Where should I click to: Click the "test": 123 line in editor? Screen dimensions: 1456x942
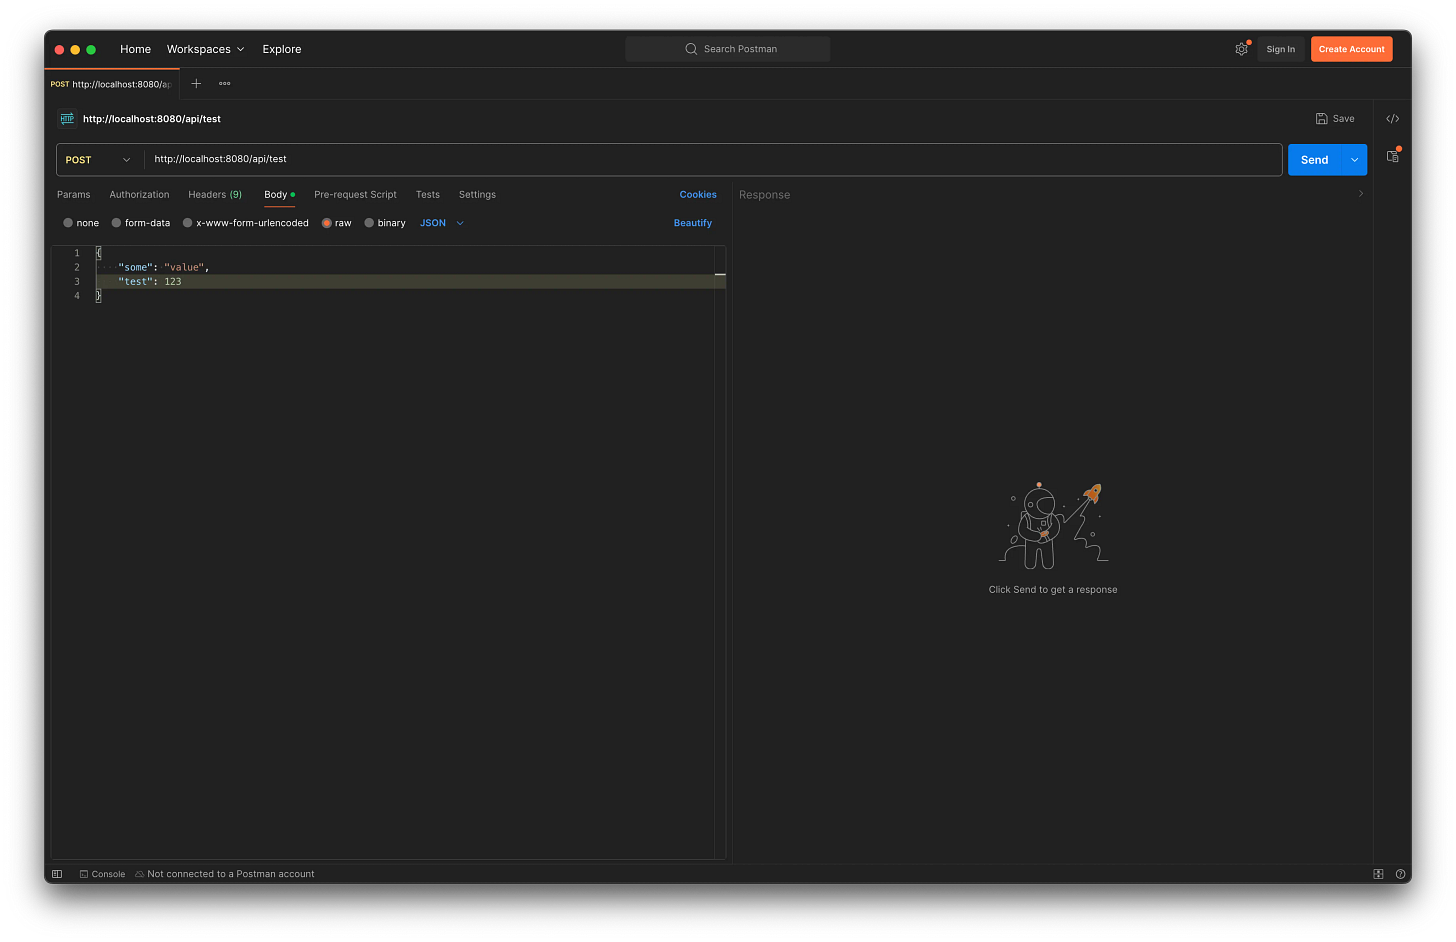coord(410,282)
